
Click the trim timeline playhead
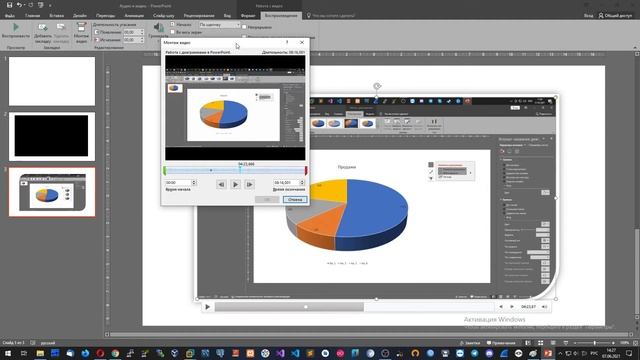click(240, 170)
